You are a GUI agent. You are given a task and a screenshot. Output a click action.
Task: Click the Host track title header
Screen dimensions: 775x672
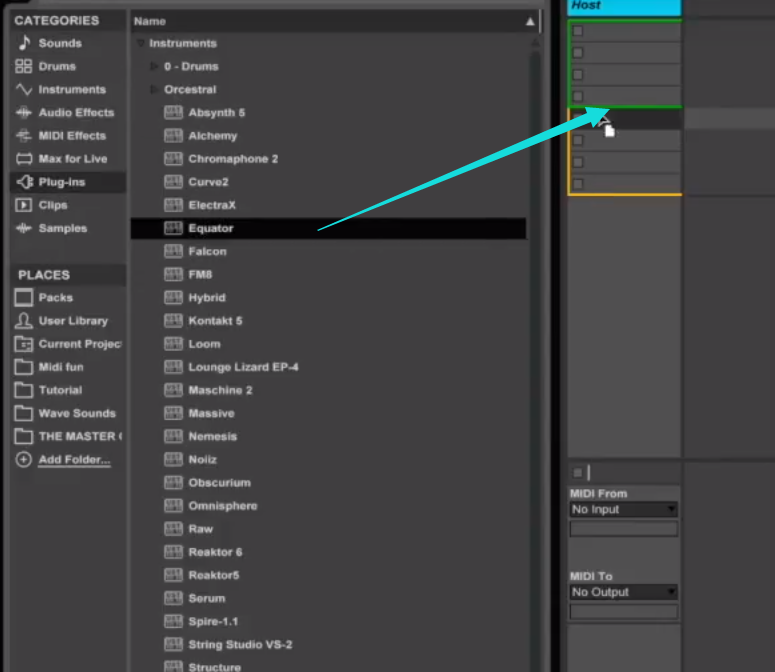coord(624,7)
